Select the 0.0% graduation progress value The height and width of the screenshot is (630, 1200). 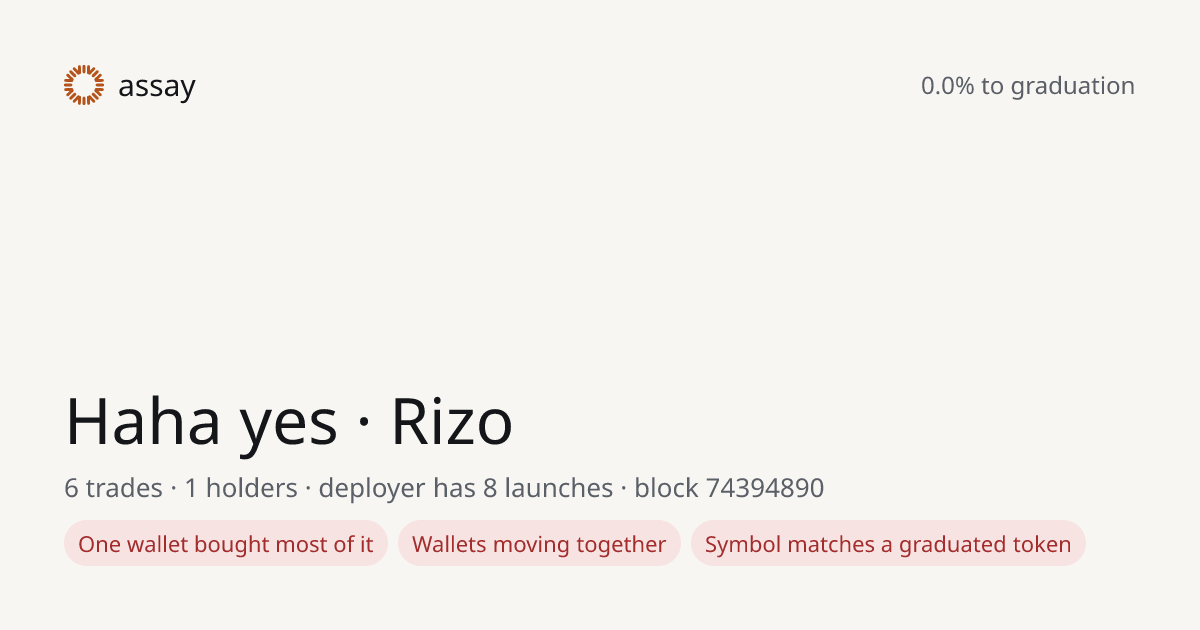[948, 86]
